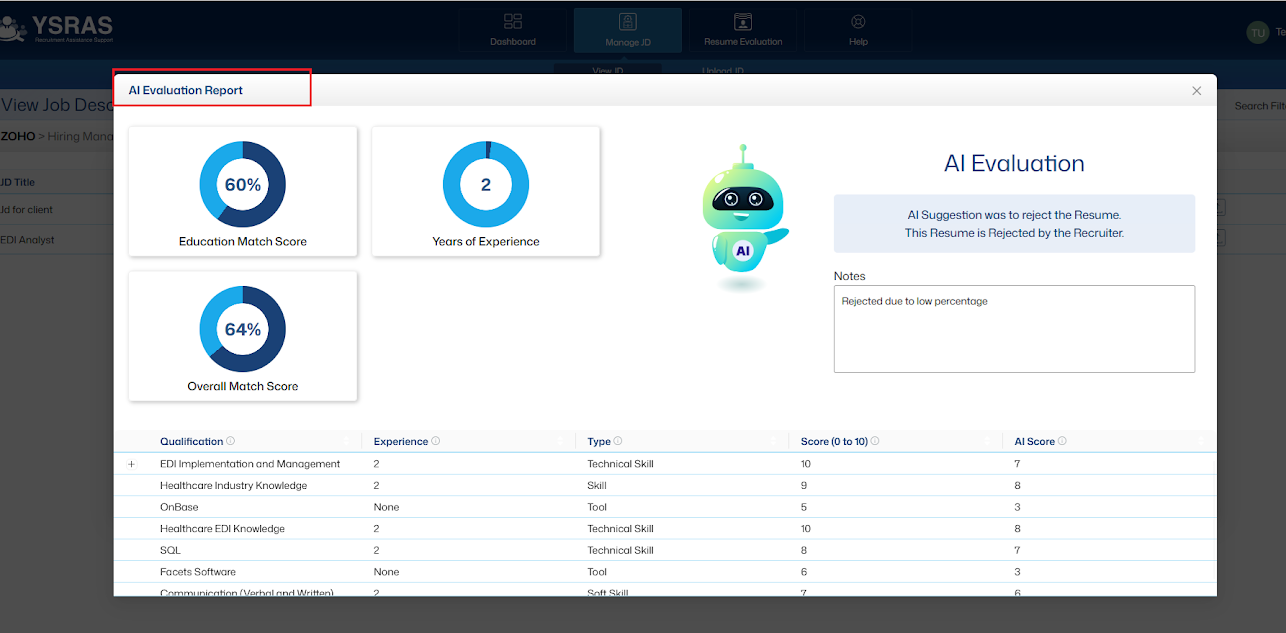Click the Help lifebuoy icon
This screenshot has width=1286, height=633.
click(x=858, y=22)
